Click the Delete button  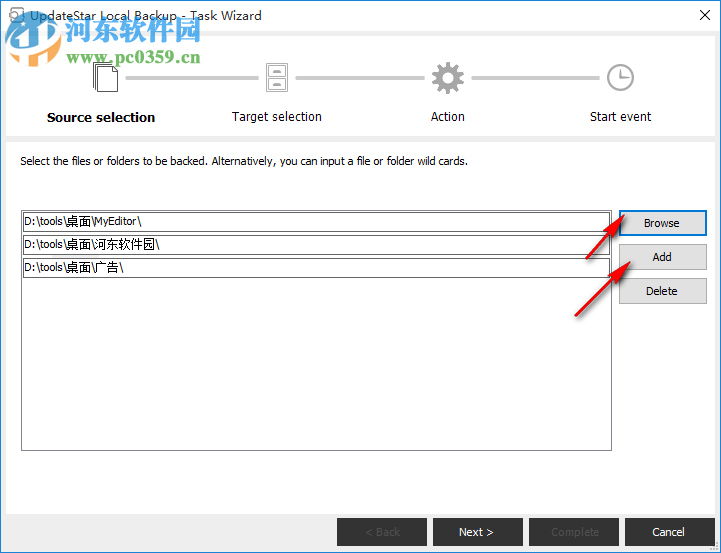pyautogui.click(x=663, y=291)
